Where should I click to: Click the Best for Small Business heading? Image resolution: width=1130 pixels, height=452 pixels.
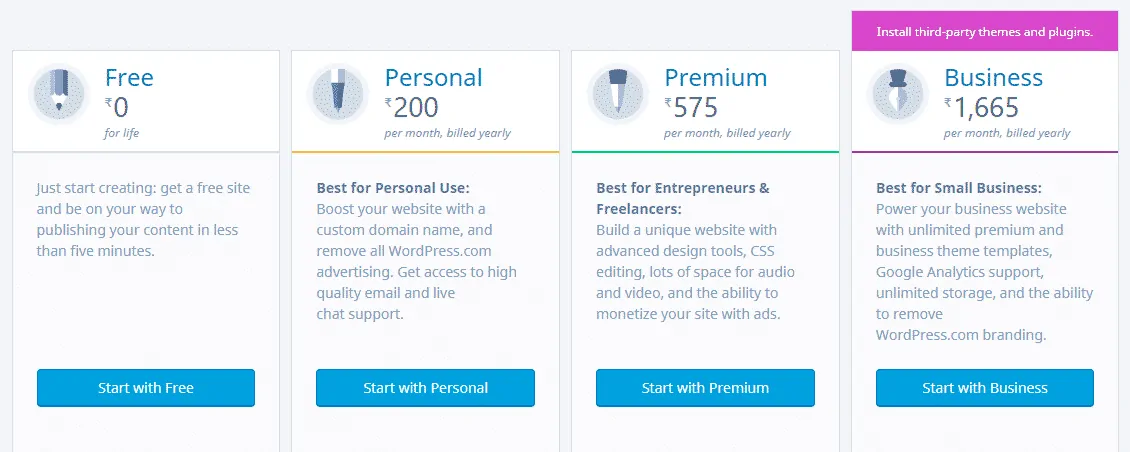pyautogui.click(x=958, y=187)
